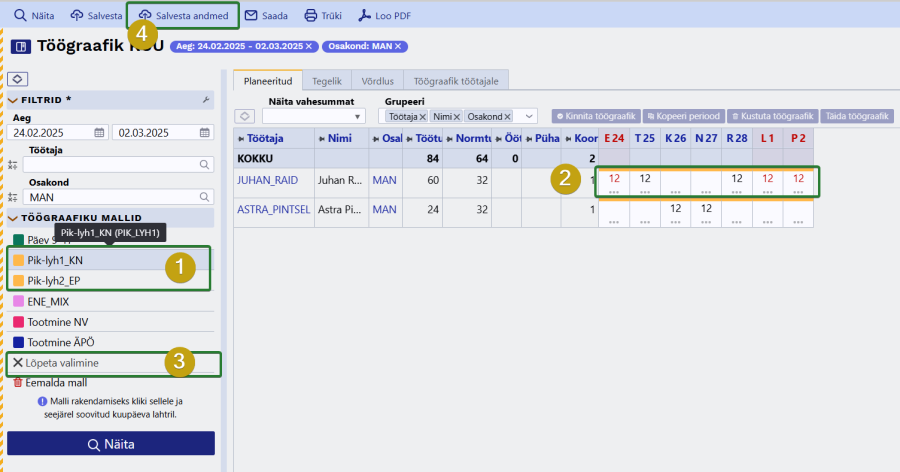Screen dimensions: 900x472
Task: Select the Pik-lyh2_EP template
Action: pos(109,281)
